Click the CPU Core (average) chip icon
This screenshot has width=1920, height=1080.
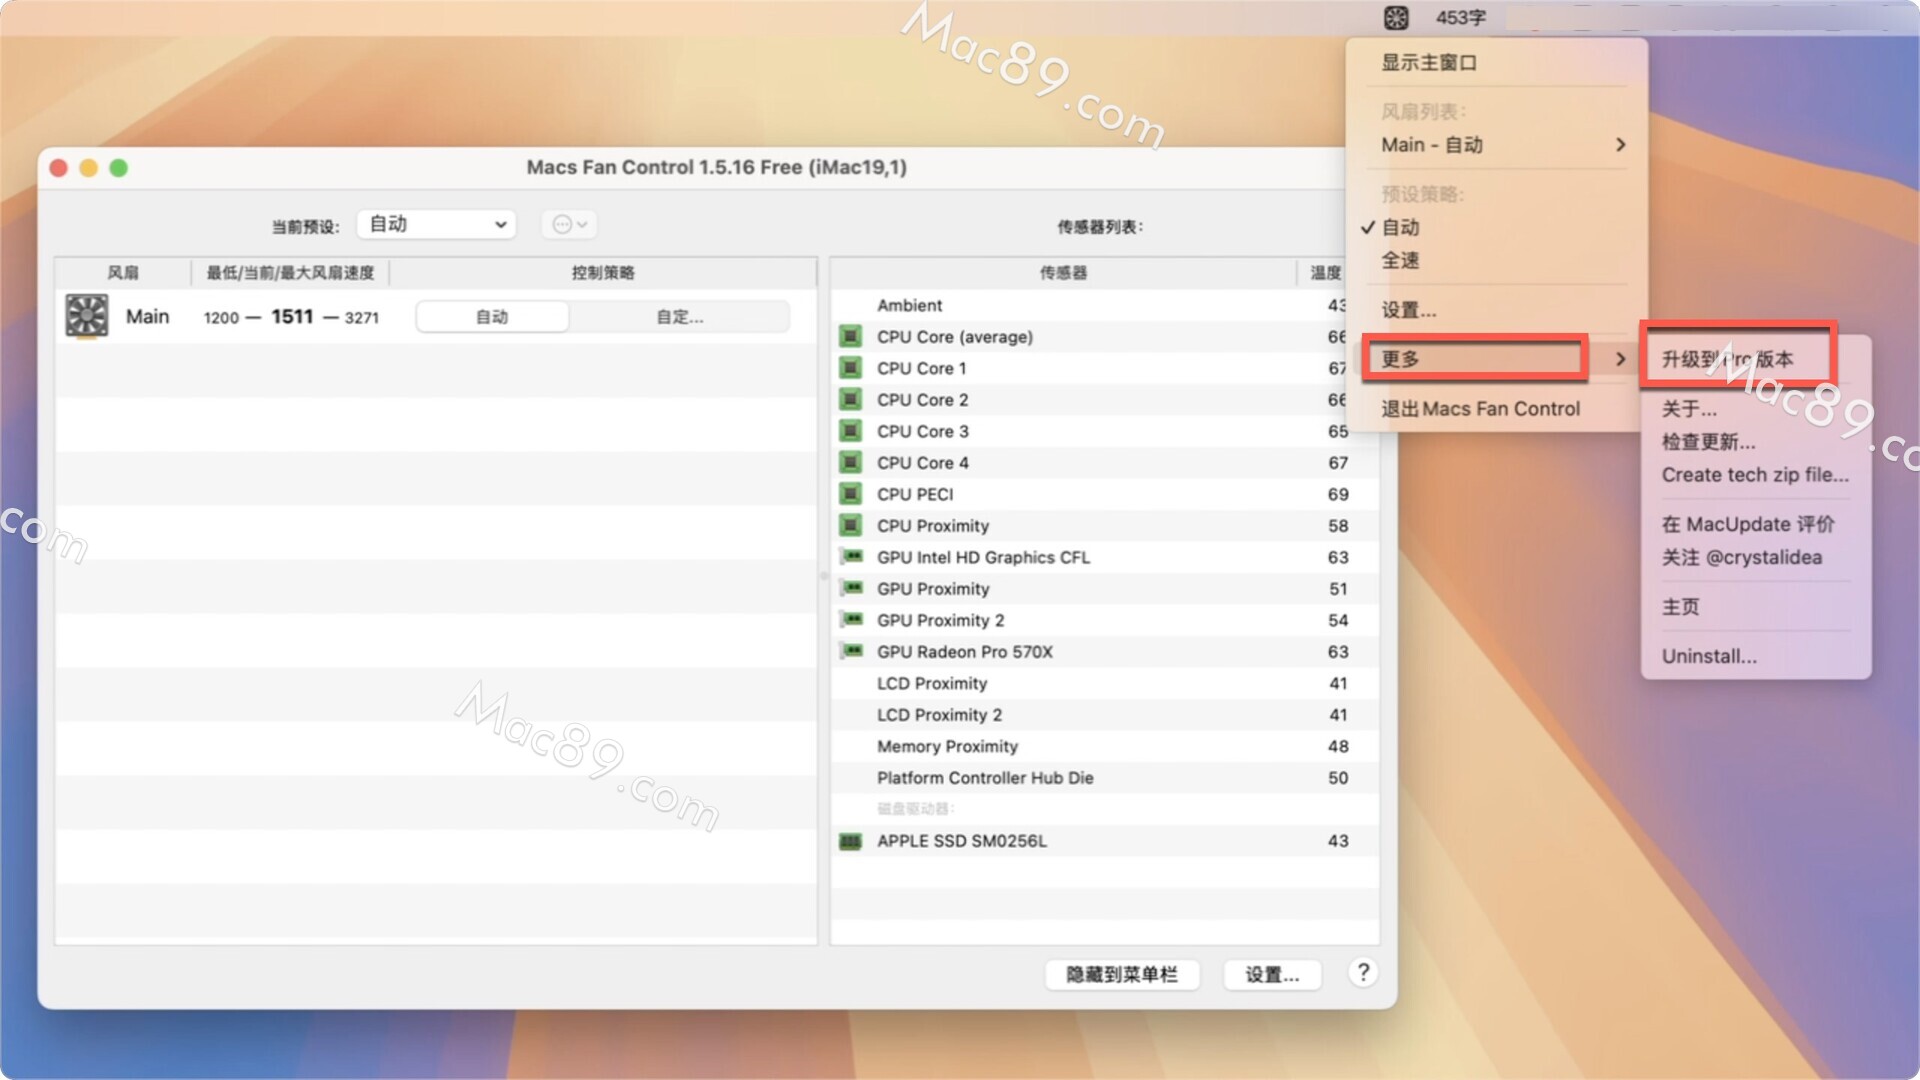coord(850,337)
